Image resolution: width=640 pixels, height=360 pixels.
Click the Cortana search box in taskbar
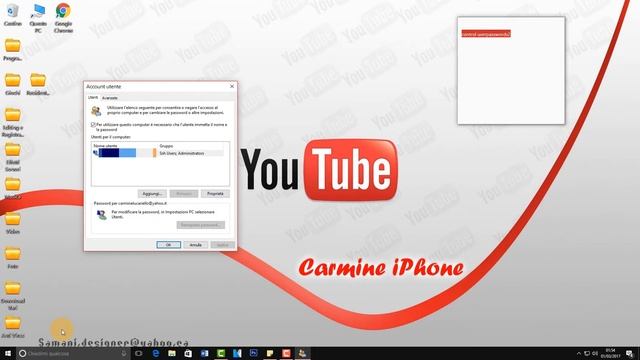pyautogui.click(x=73, y=353)
